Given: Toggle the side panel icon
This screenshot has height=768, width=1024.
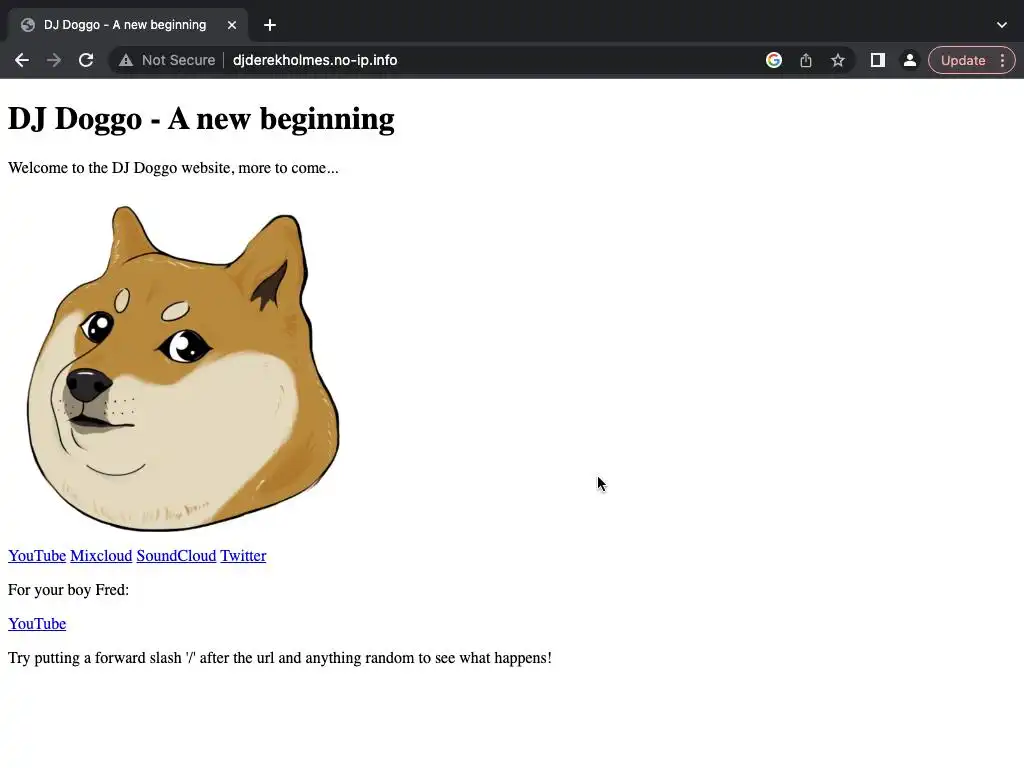Looking at the screenshot, I should [878, 60].
